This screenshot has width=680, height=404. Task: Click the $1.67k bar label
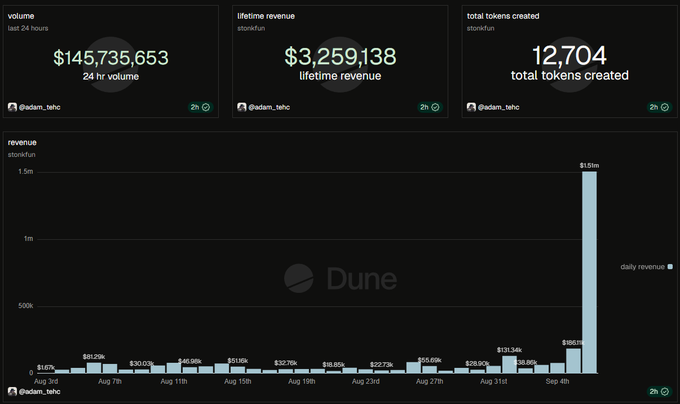click(46, 368)
